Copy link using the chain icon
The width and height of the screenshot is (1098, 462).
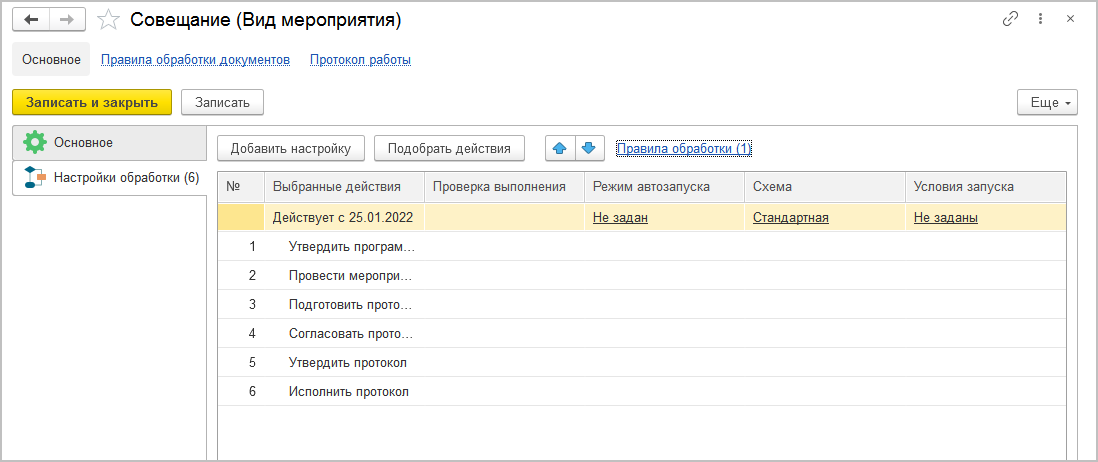pos(1010,20)
